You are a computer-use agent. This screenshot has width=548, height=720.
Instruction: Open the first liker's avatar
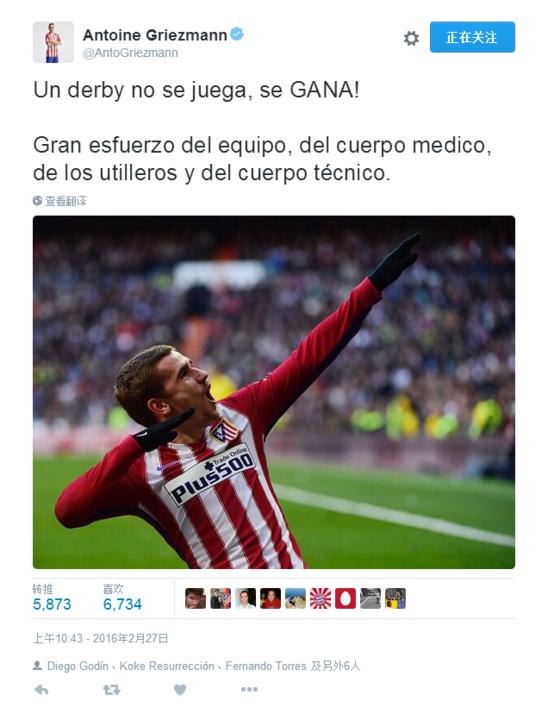[x=196, y=598]
